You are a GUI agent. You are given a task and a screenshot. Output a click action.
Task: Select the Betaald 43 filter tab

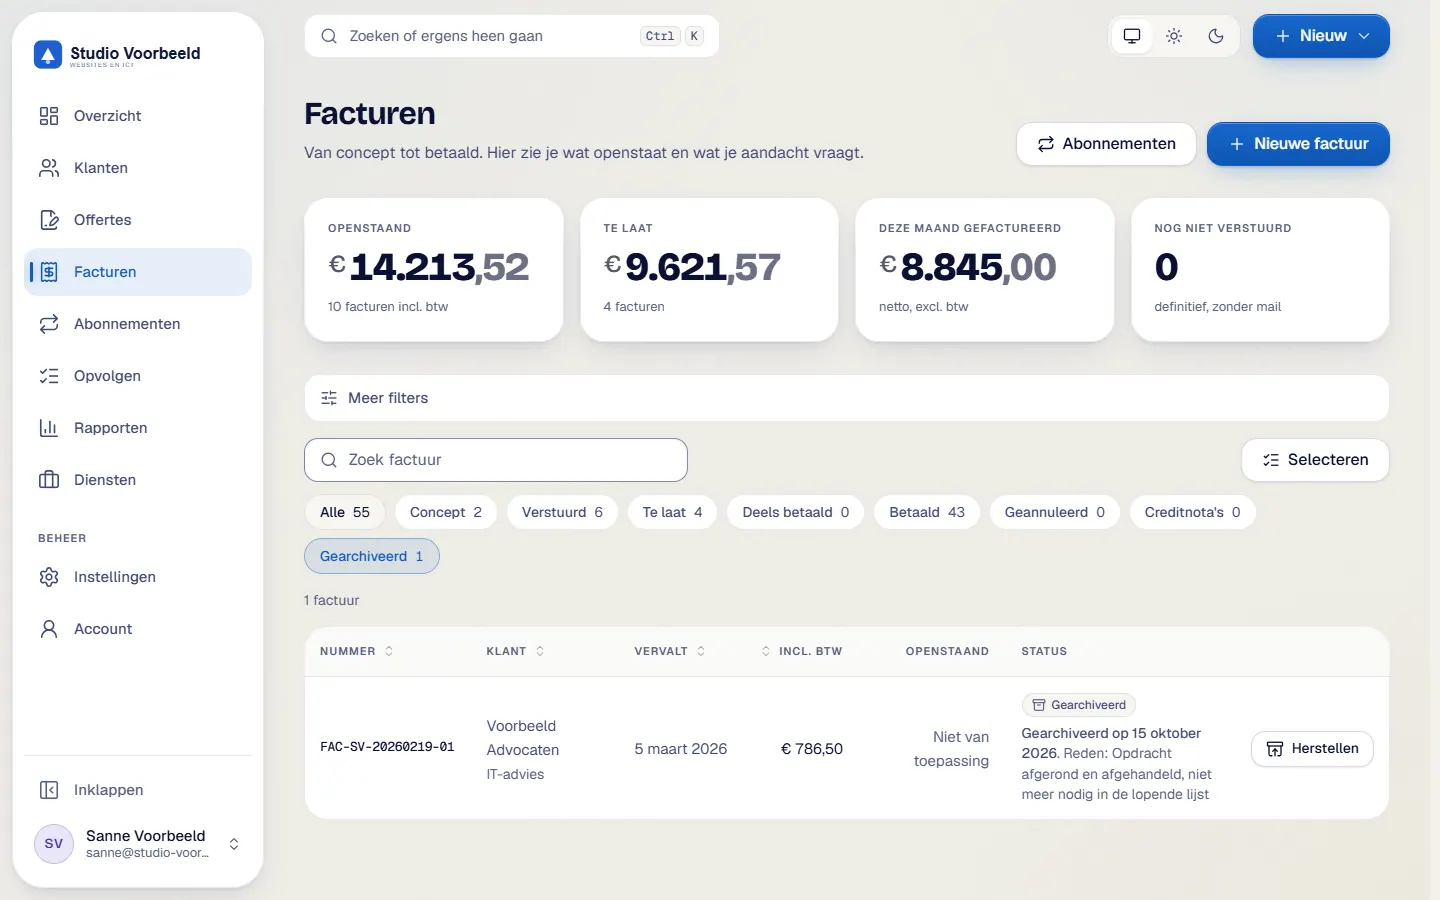tap(927, 512)
